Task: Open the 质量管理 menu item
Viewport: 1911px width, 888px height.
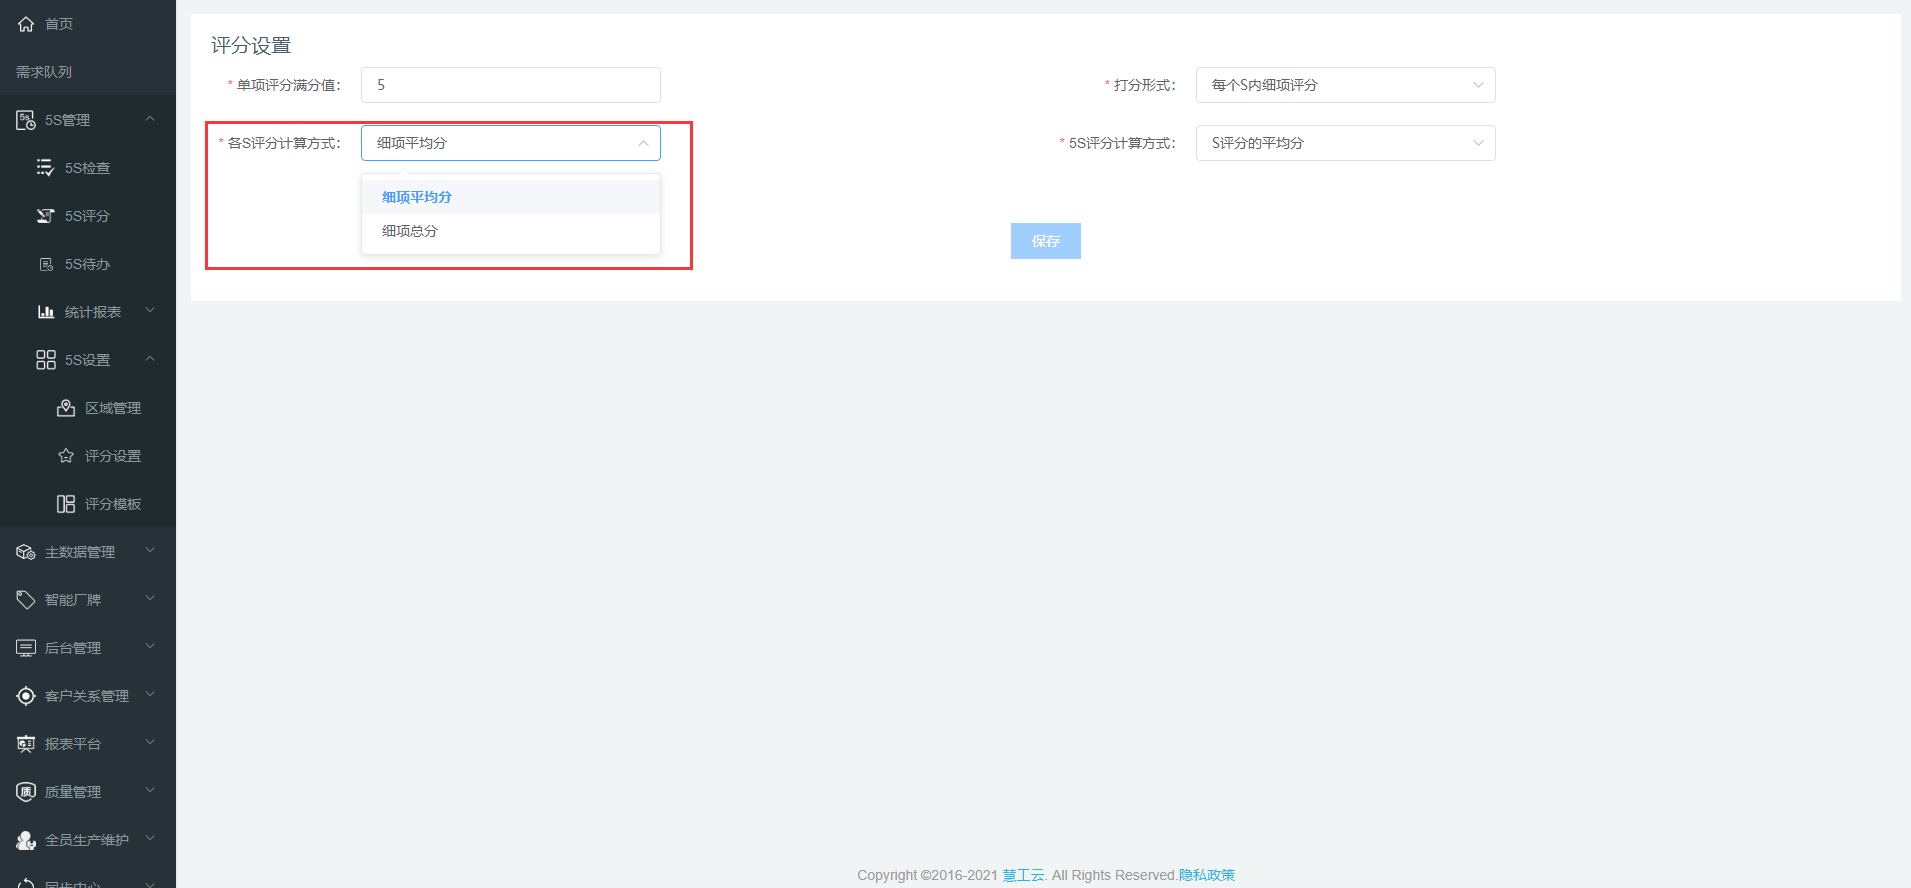Action: [x=73, y=792]
